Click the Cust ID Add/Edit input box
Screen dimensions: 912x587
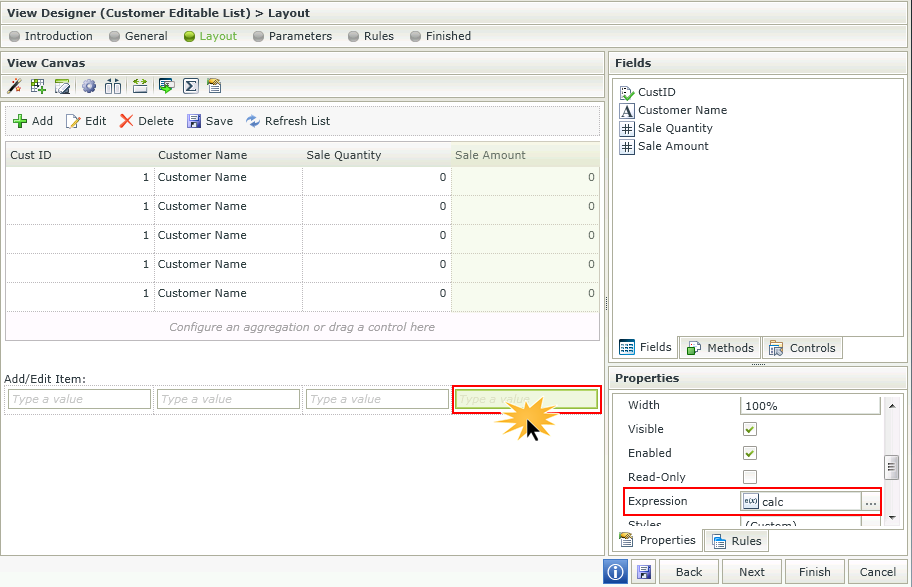point(79,399)
